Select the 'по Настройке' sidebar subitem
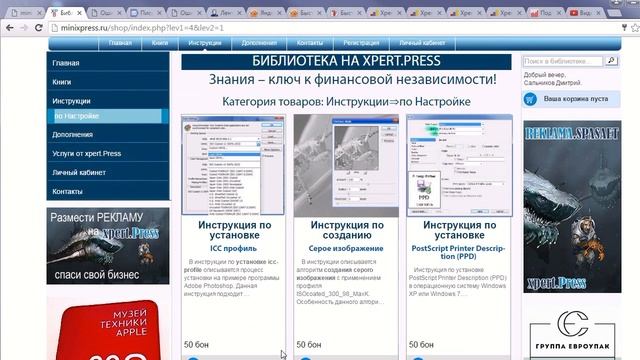Image resolution: width=640 pixels, height=360 pixels. pos(108,116)
